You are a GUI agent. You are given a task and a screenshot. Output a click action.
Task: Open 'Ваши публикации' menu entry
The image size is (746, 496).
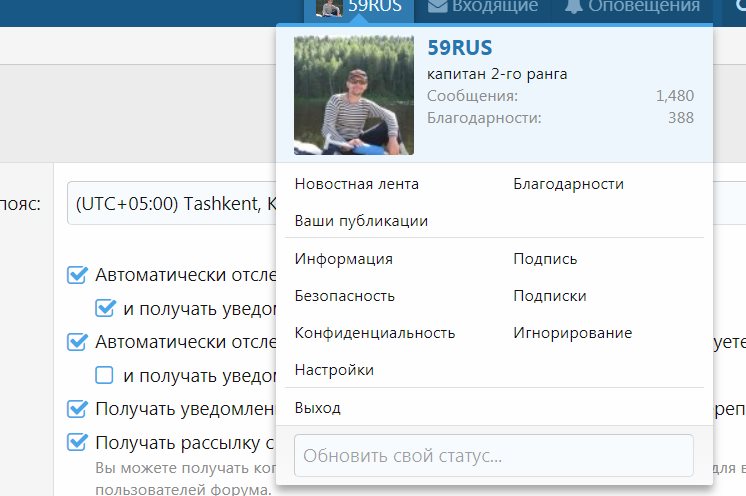(x=361, y=221)
